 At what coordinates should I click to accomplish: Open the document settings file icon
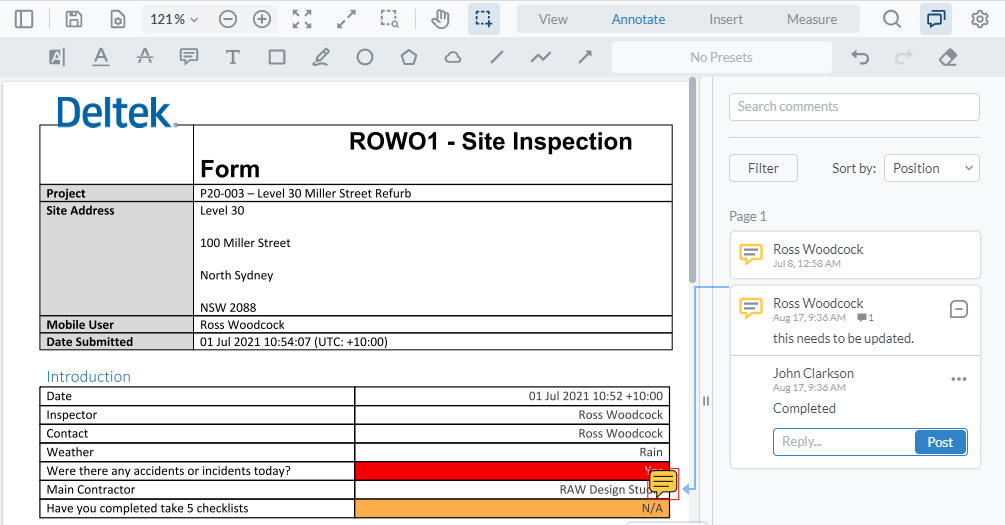coord(118,19)
